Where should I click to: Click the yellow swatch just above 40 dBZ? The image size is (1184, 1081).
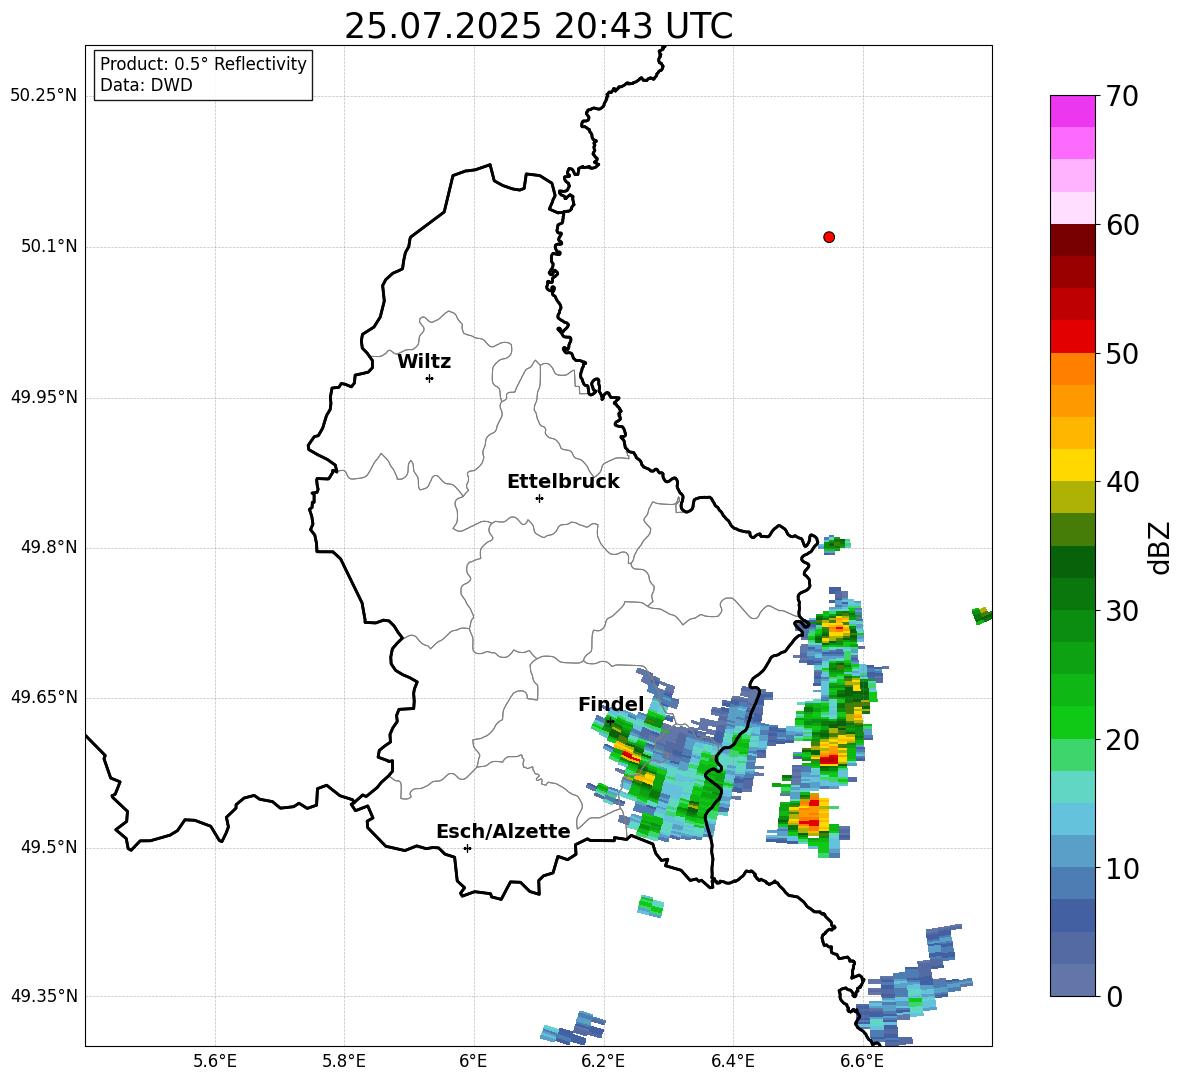1072,466
